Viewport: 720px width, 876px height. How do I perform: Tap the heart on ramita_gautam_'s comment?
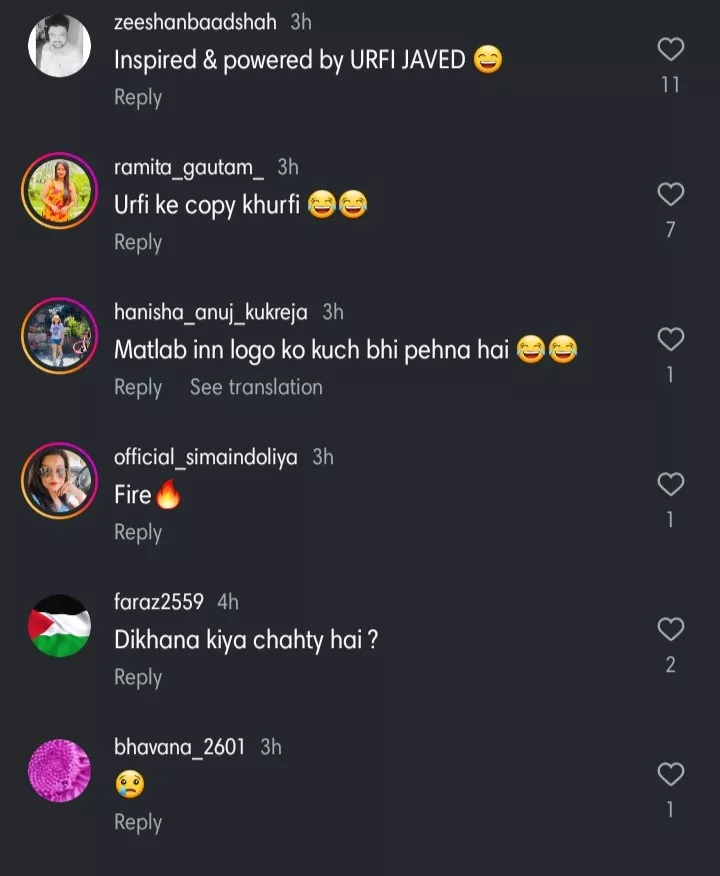[671, 193]
